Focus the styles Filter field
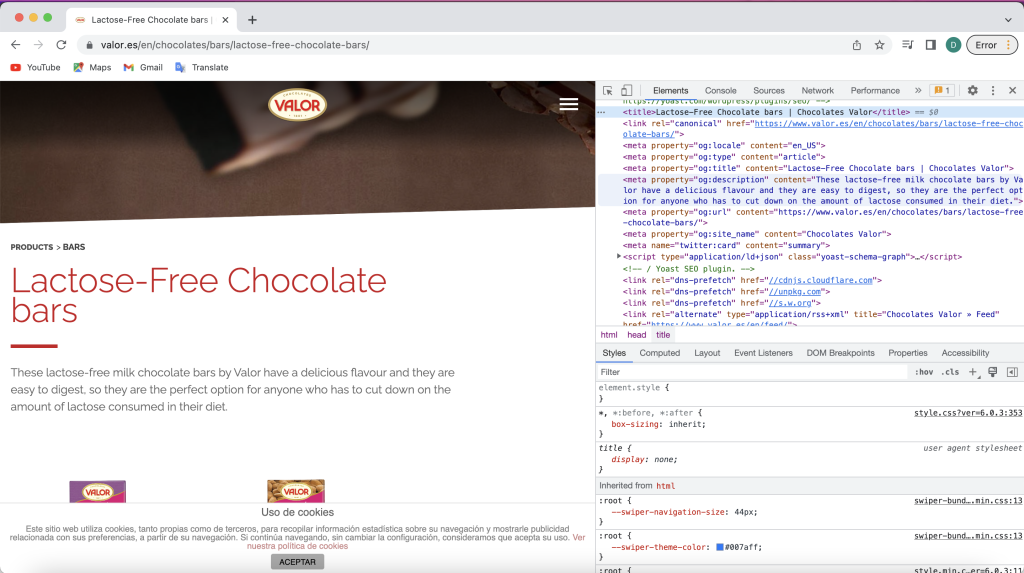The width and height of the screenshot is (1024, 573). click(x=751, y=372)
